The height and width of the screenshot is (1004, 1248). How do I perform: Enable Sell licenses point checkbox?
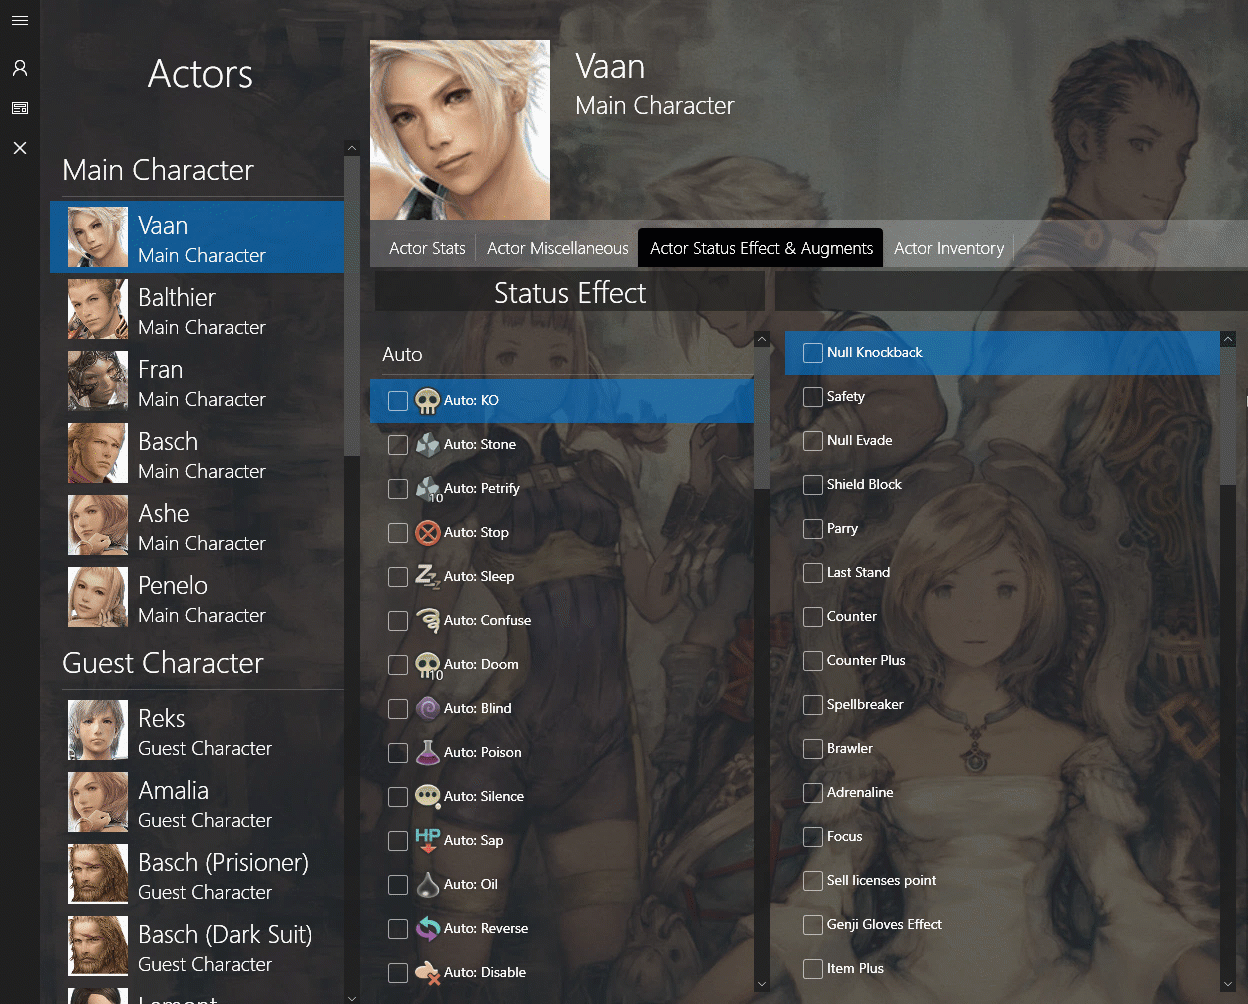(813, 881)
